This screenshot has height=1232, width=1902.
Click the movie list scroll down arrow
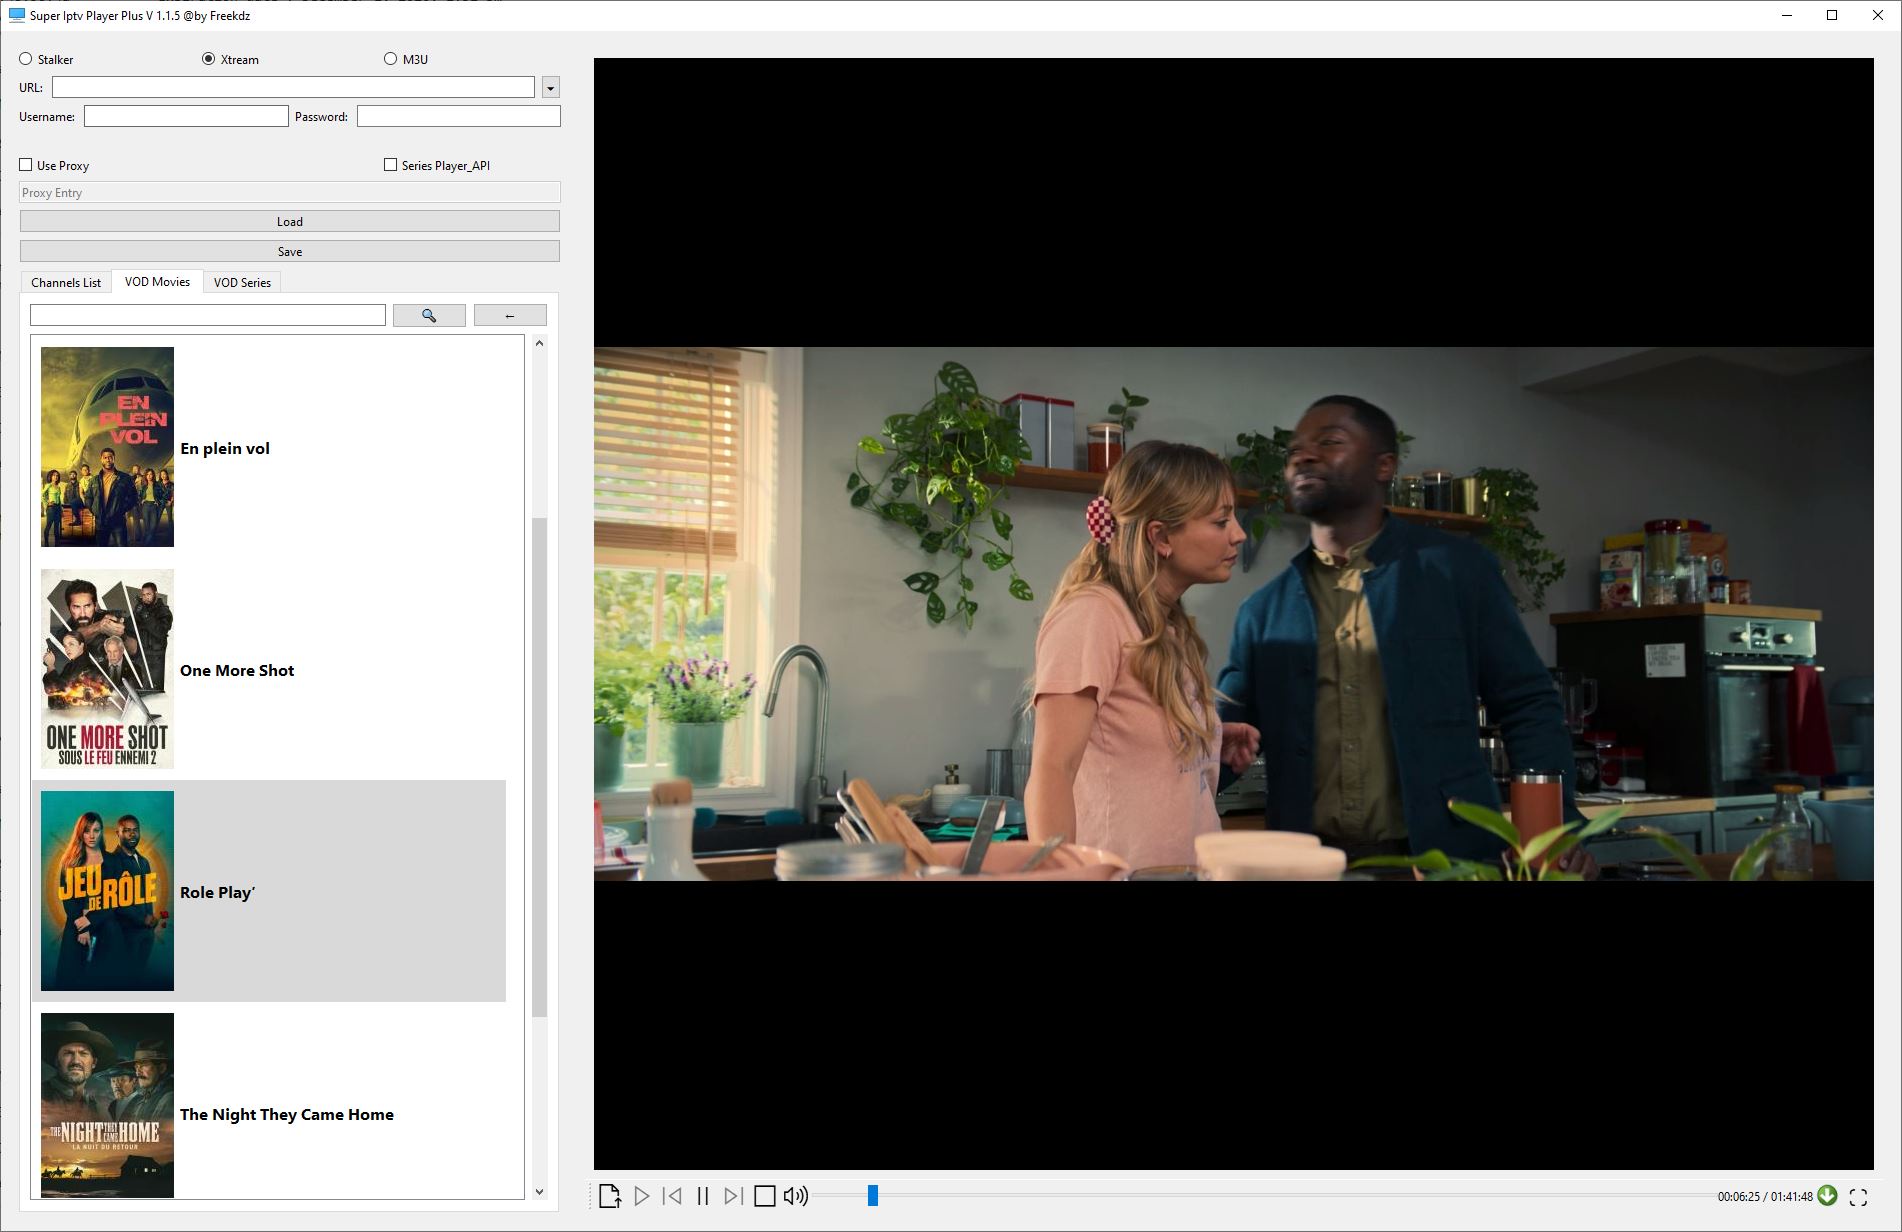click(x=540, y=1191)
